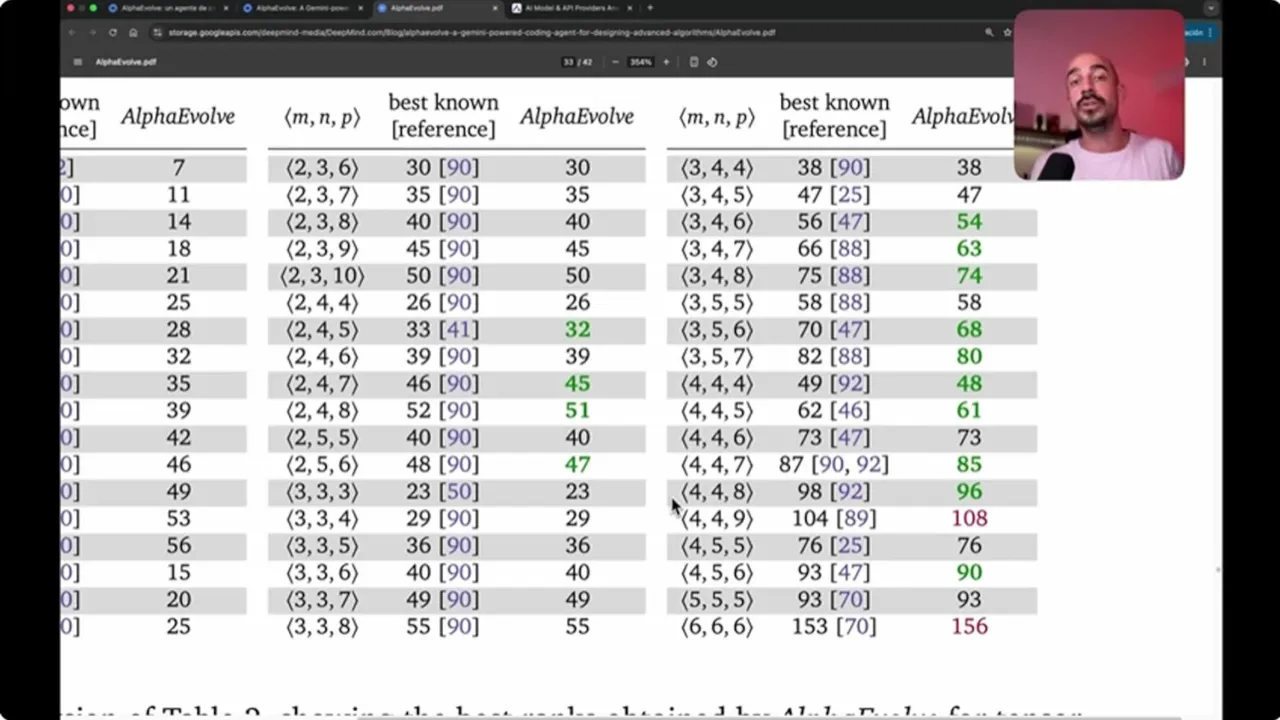Click the 354% zoom level field
Screen dimensions: 1280x720
pyautogui.click(x=640, y=62)
